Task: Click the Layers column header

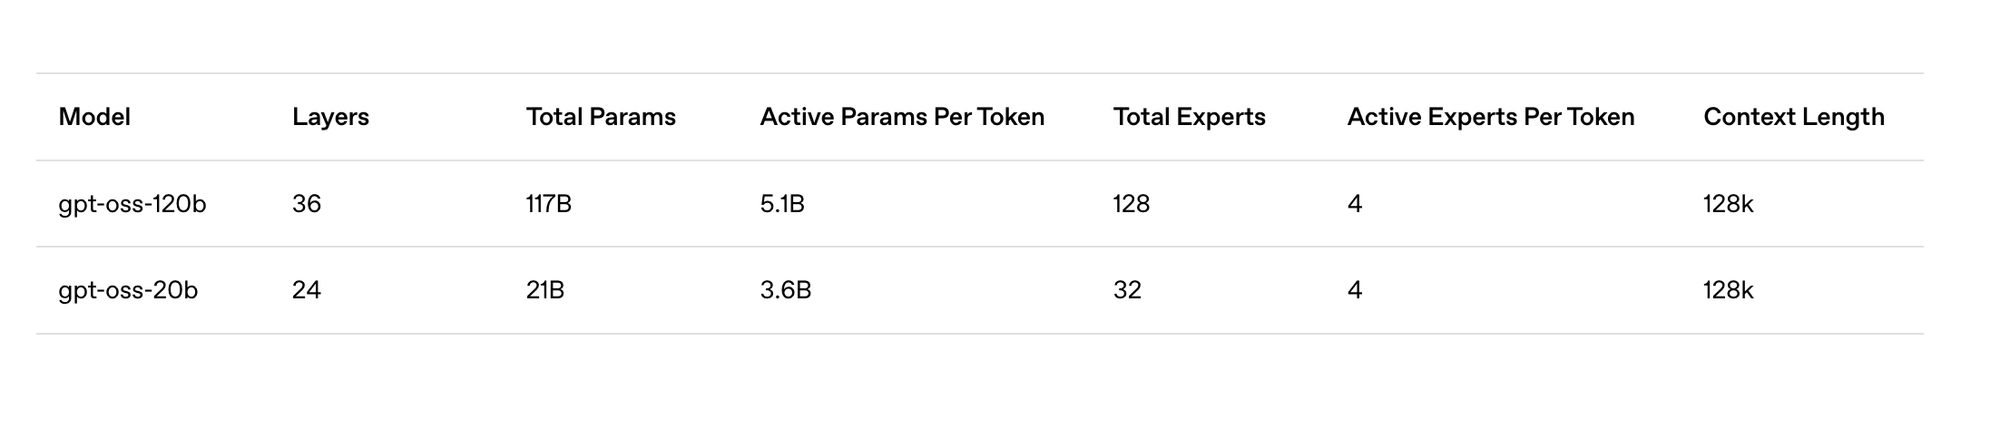Action: tap(330, 117)
